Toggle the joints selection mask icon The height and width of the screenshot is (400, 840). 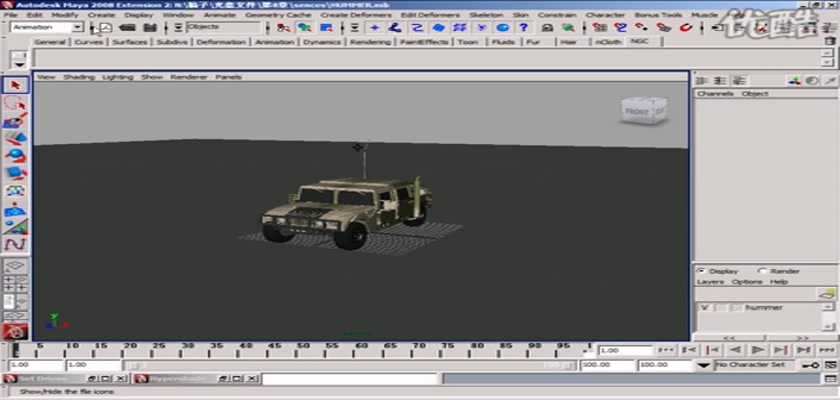click(395, 27)
